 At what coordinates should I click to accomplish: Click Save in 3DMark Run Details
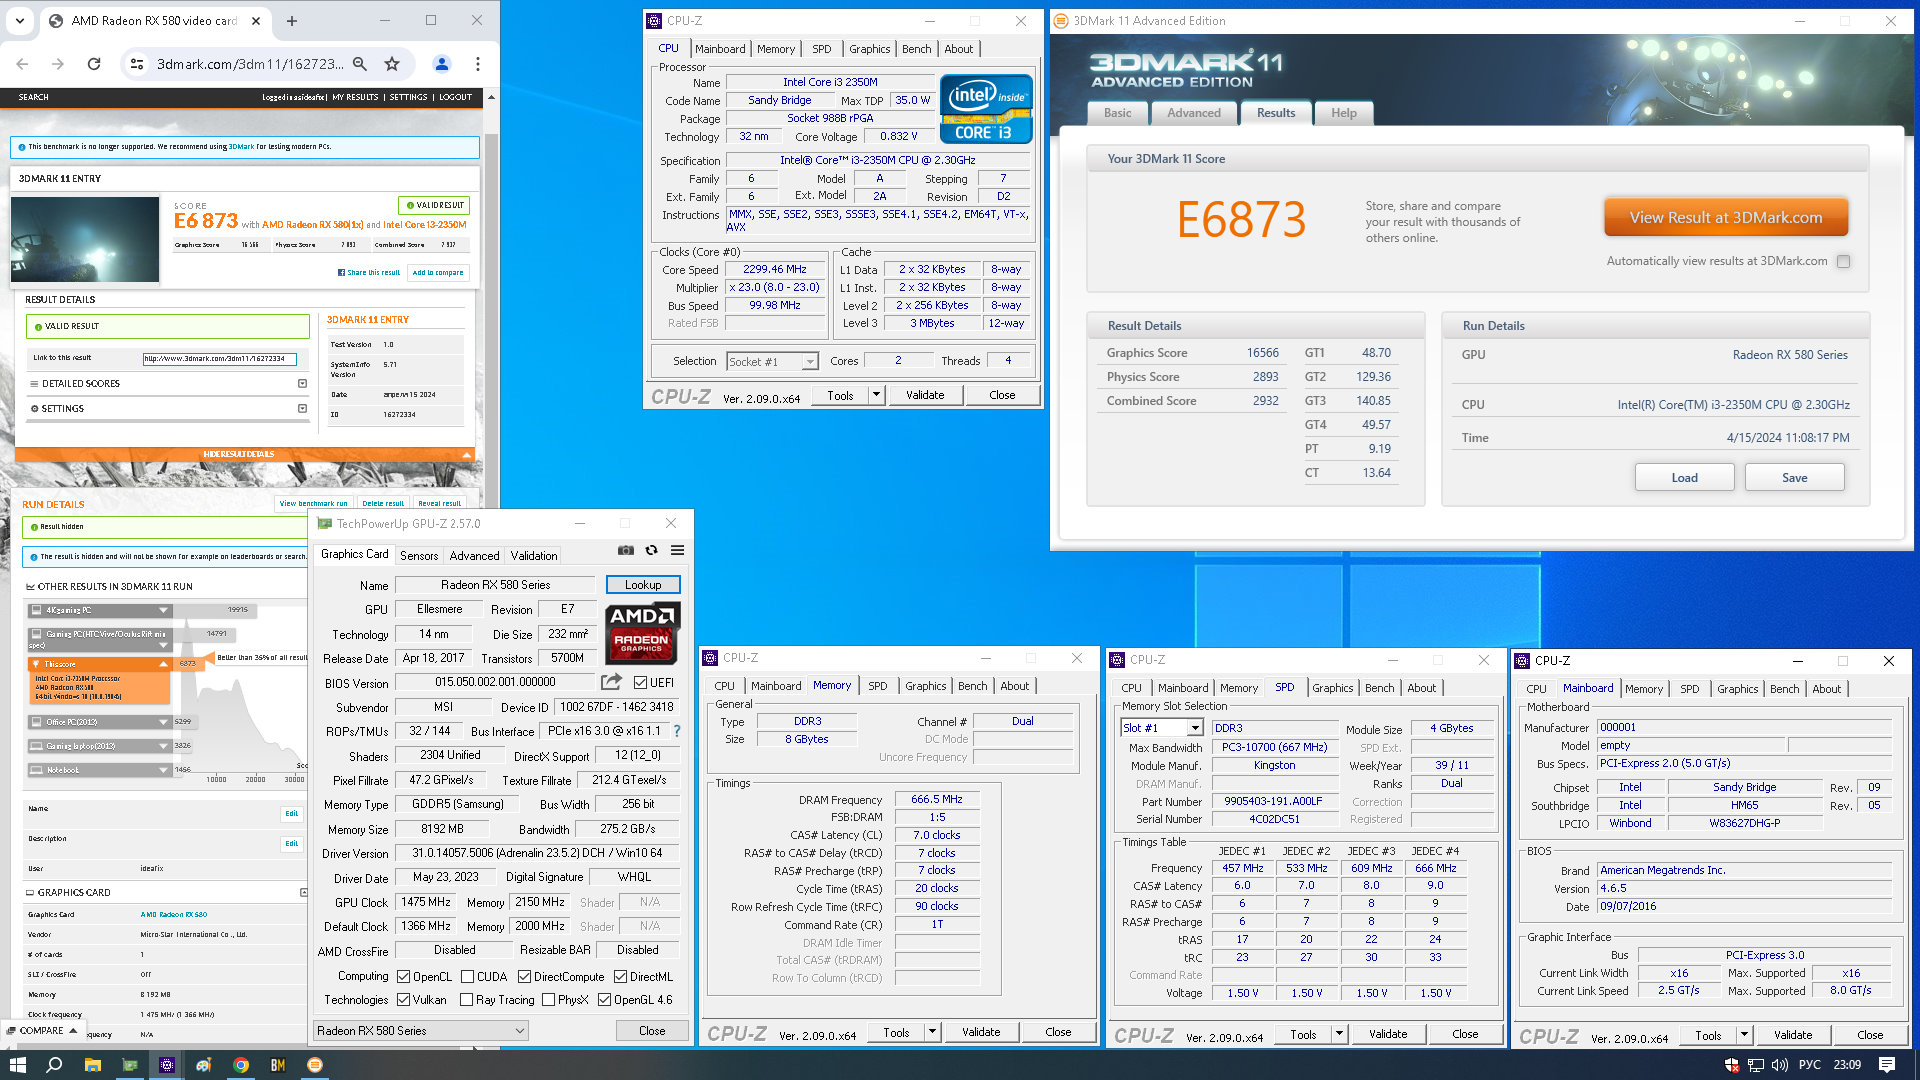pyautogui.click(x=1794, y=478)
